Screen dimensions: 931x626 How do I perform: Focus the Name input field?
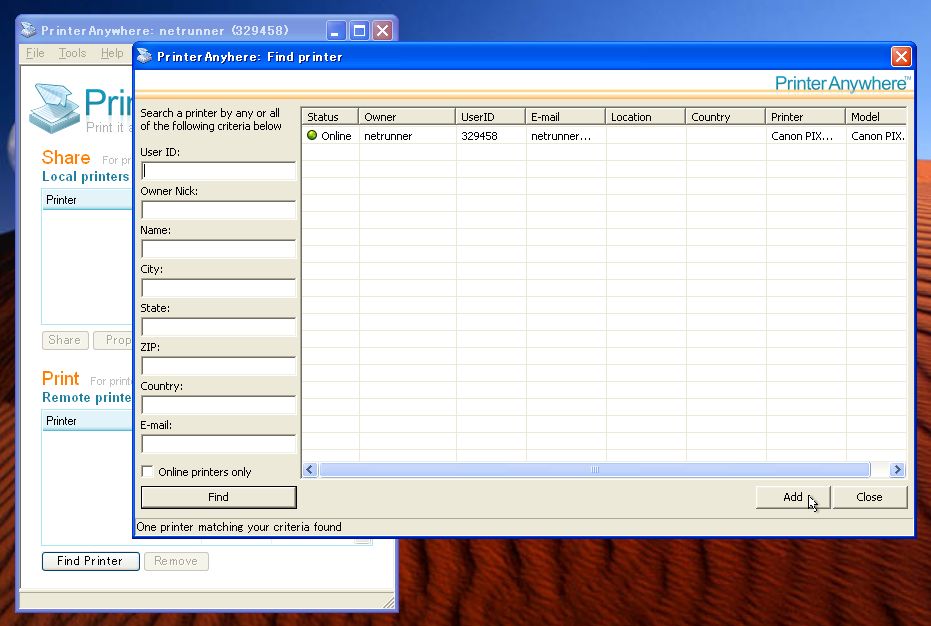[218, 249]
